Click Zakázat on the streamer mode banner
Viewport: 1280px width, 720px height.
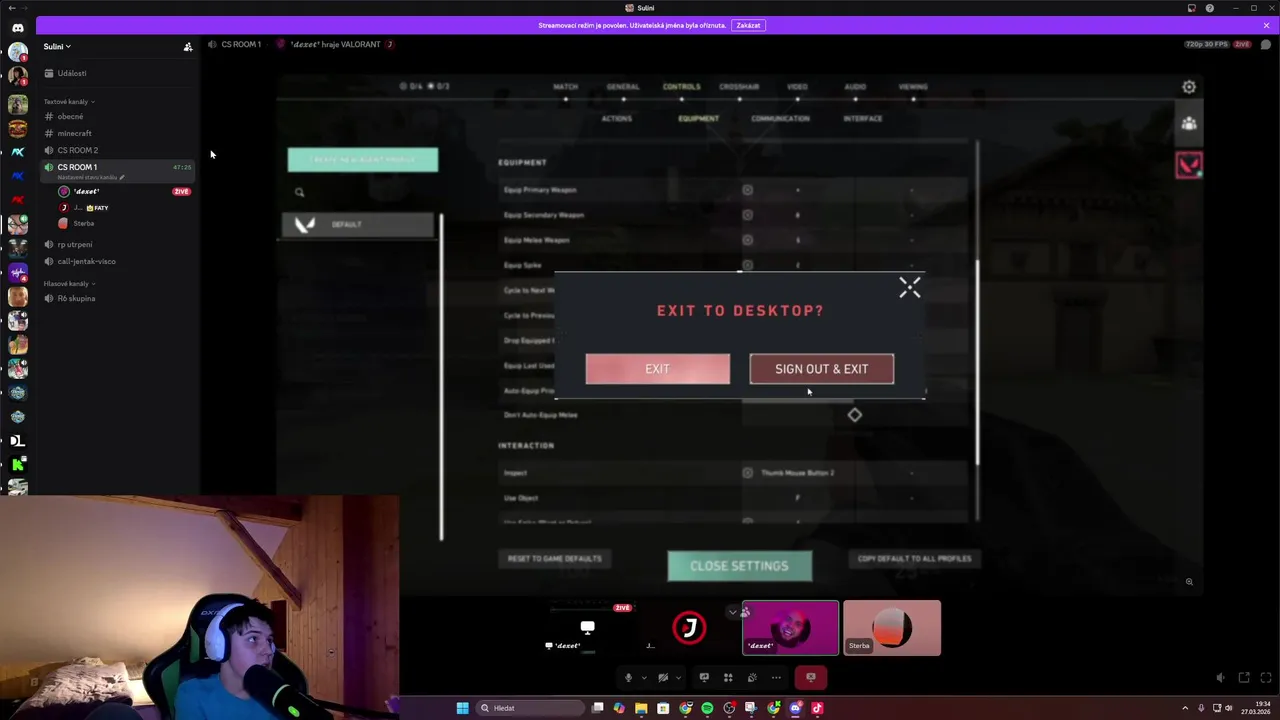point(748,25)
